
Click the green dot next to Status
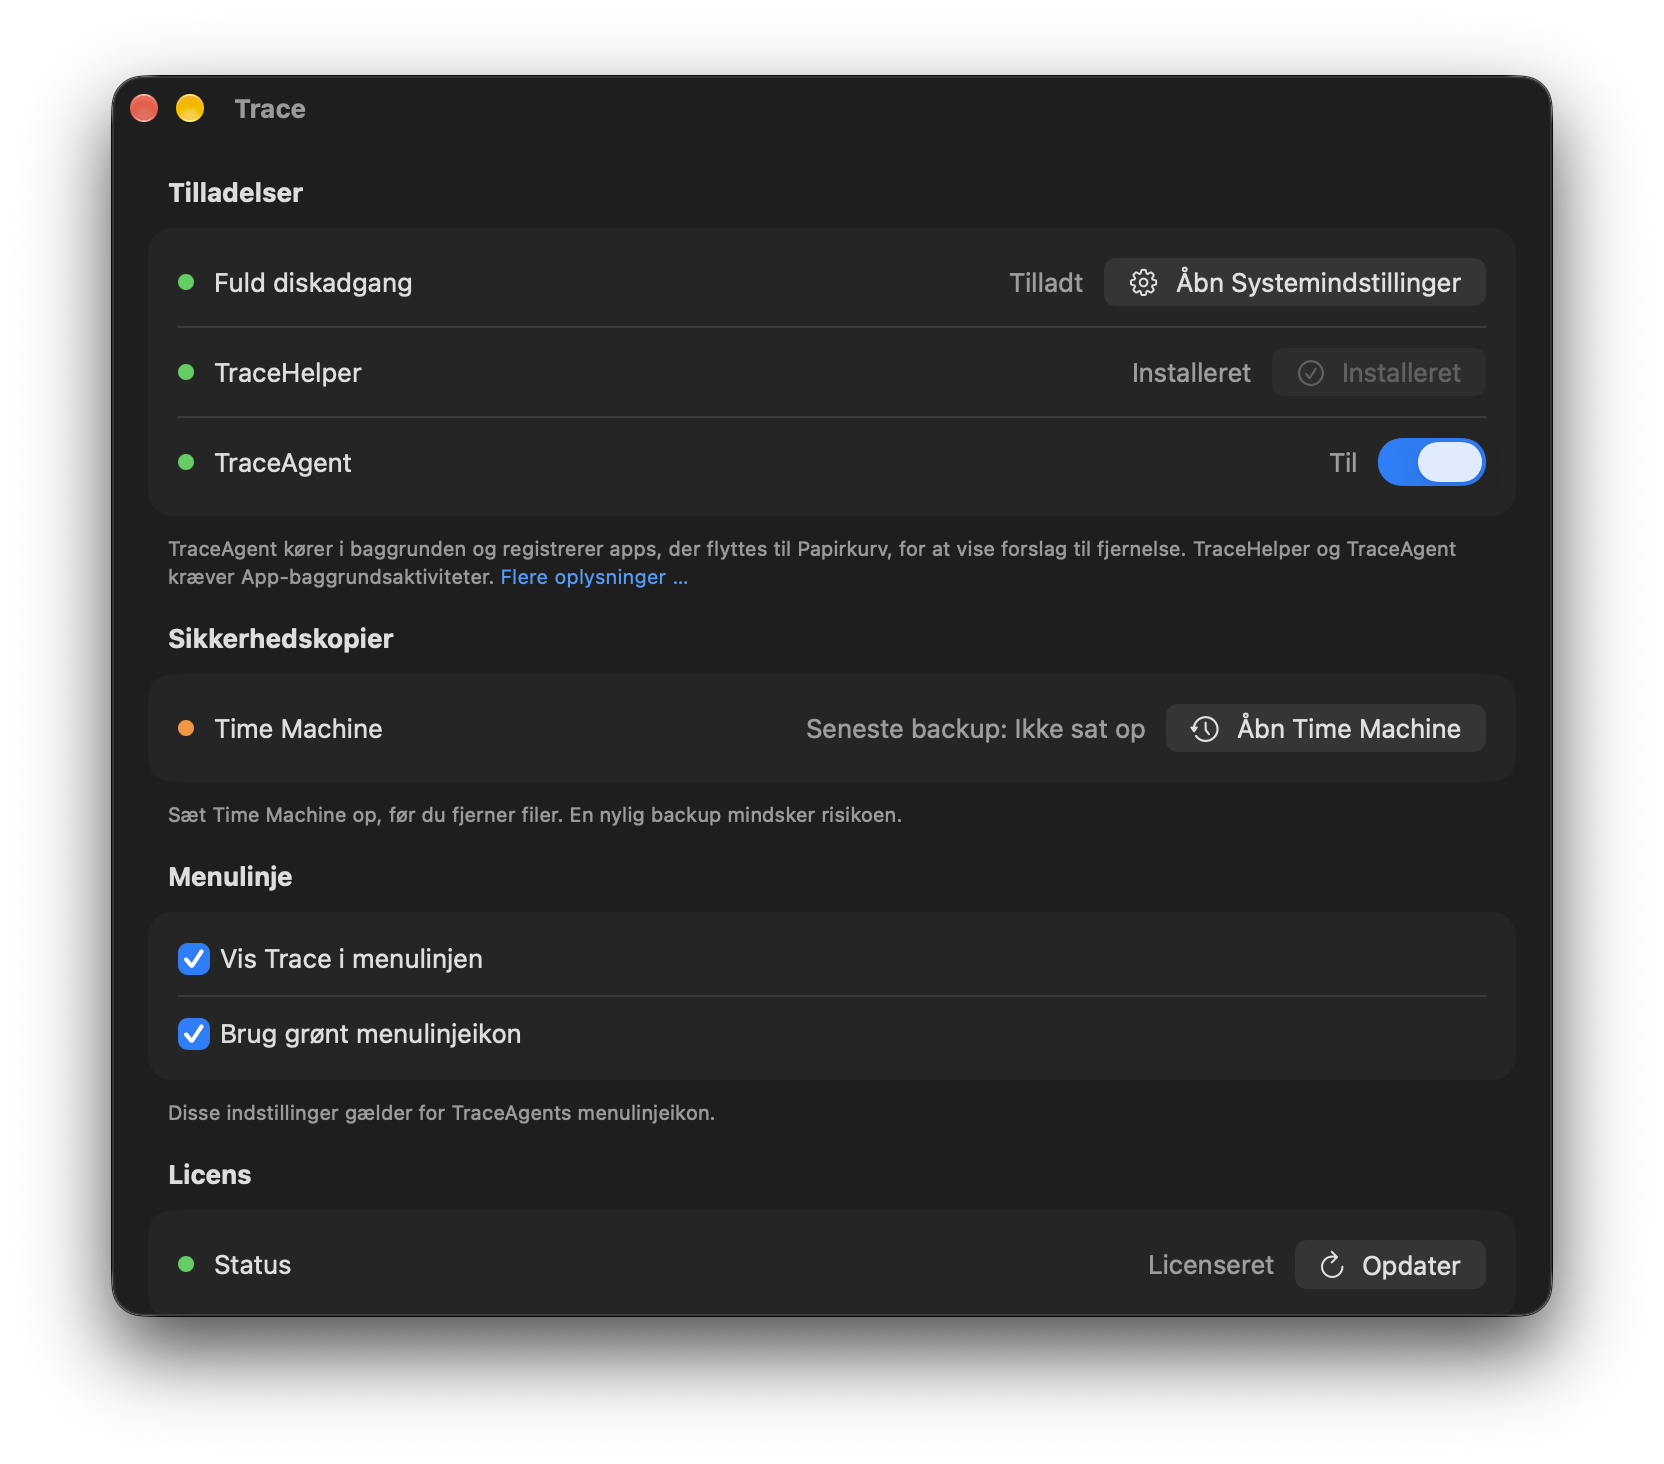point(186,1264)
